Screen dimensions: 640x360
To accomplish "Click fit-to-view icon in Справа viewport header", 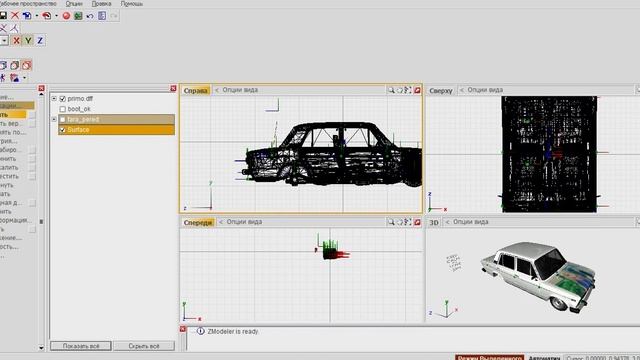I will coord(408,90).
